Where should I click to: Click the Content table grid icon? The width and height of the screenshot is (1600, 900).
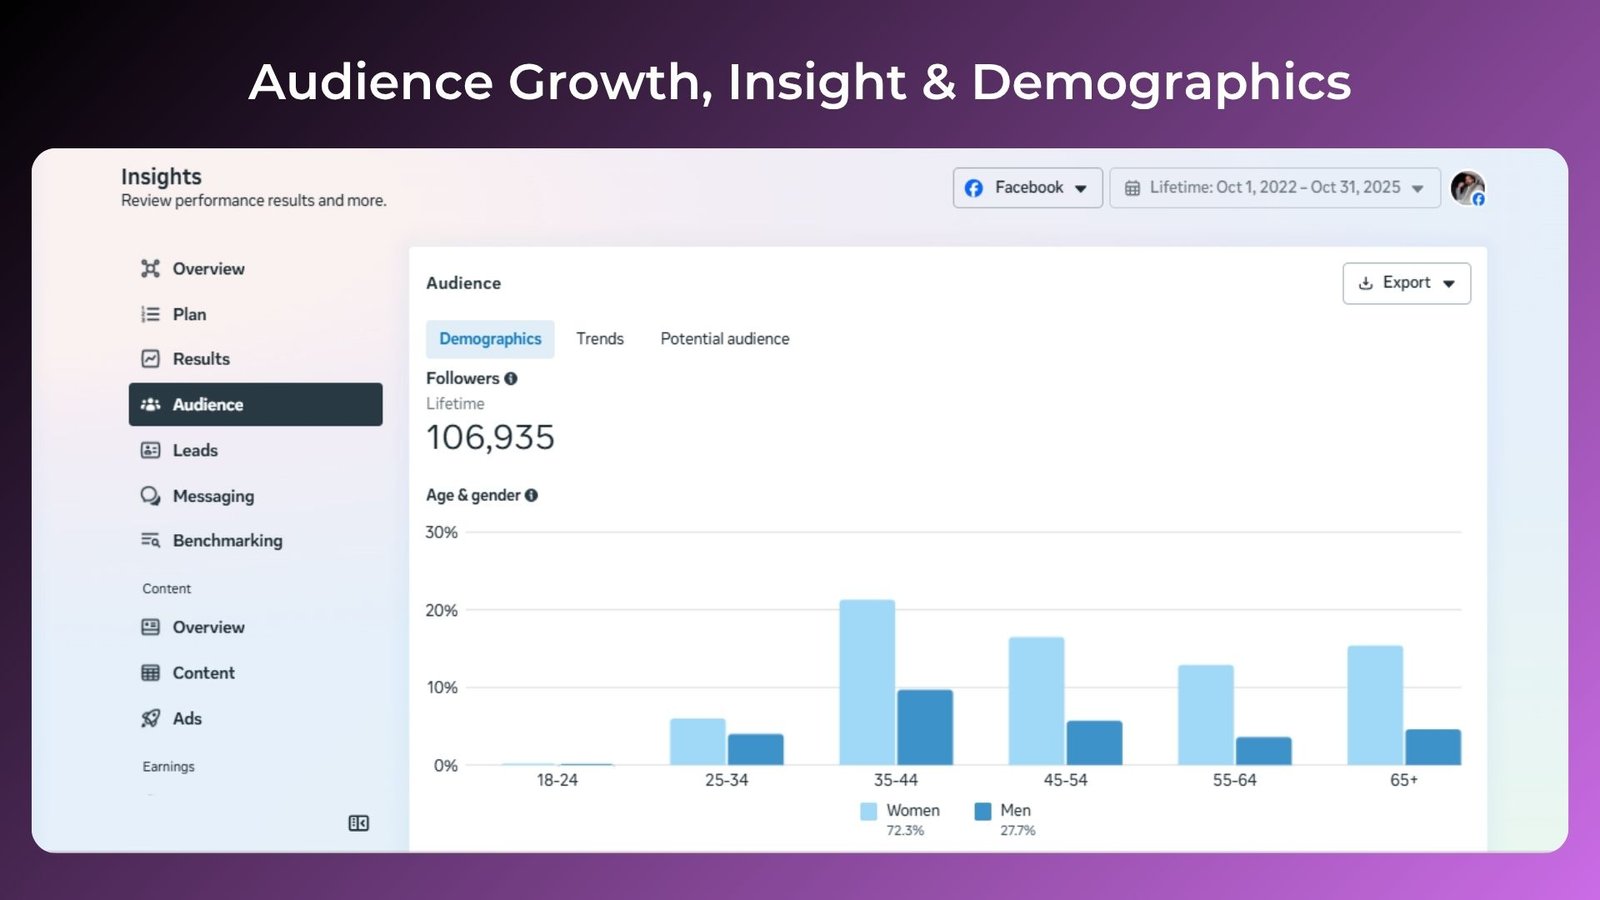[151, 673]
